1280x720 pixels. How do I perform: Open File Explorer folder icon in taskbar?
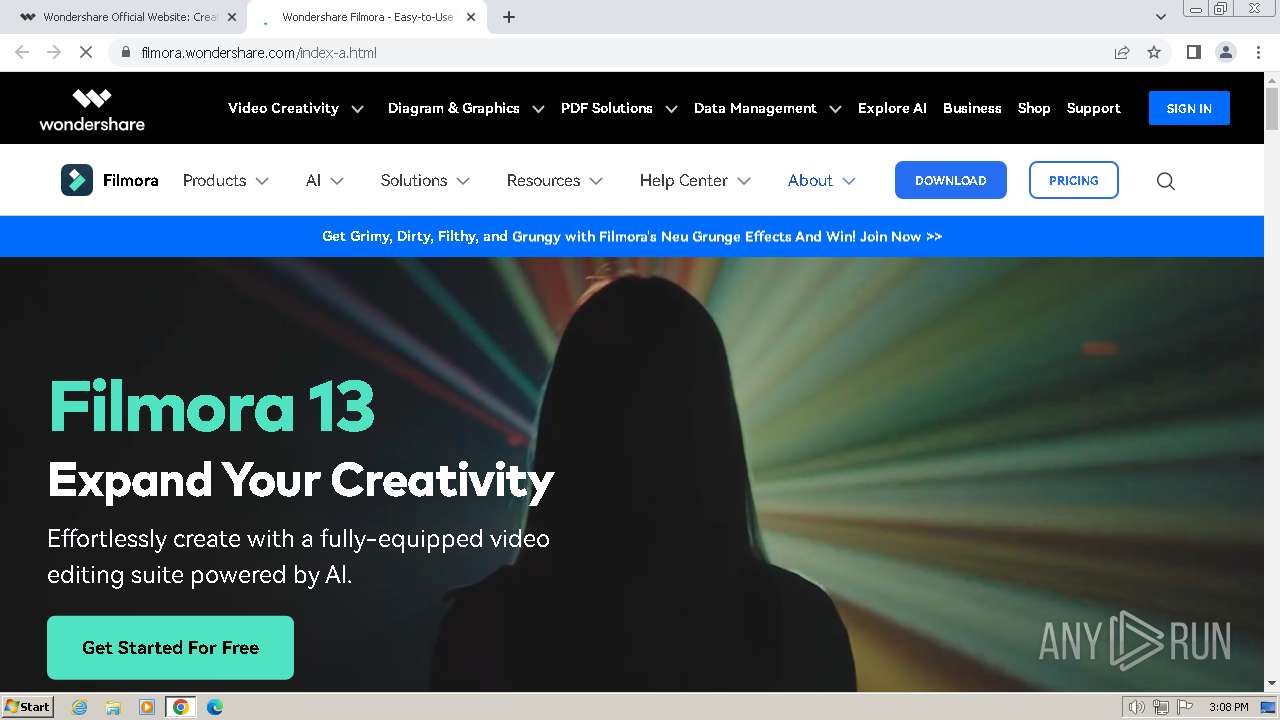(x=113, y=707)
